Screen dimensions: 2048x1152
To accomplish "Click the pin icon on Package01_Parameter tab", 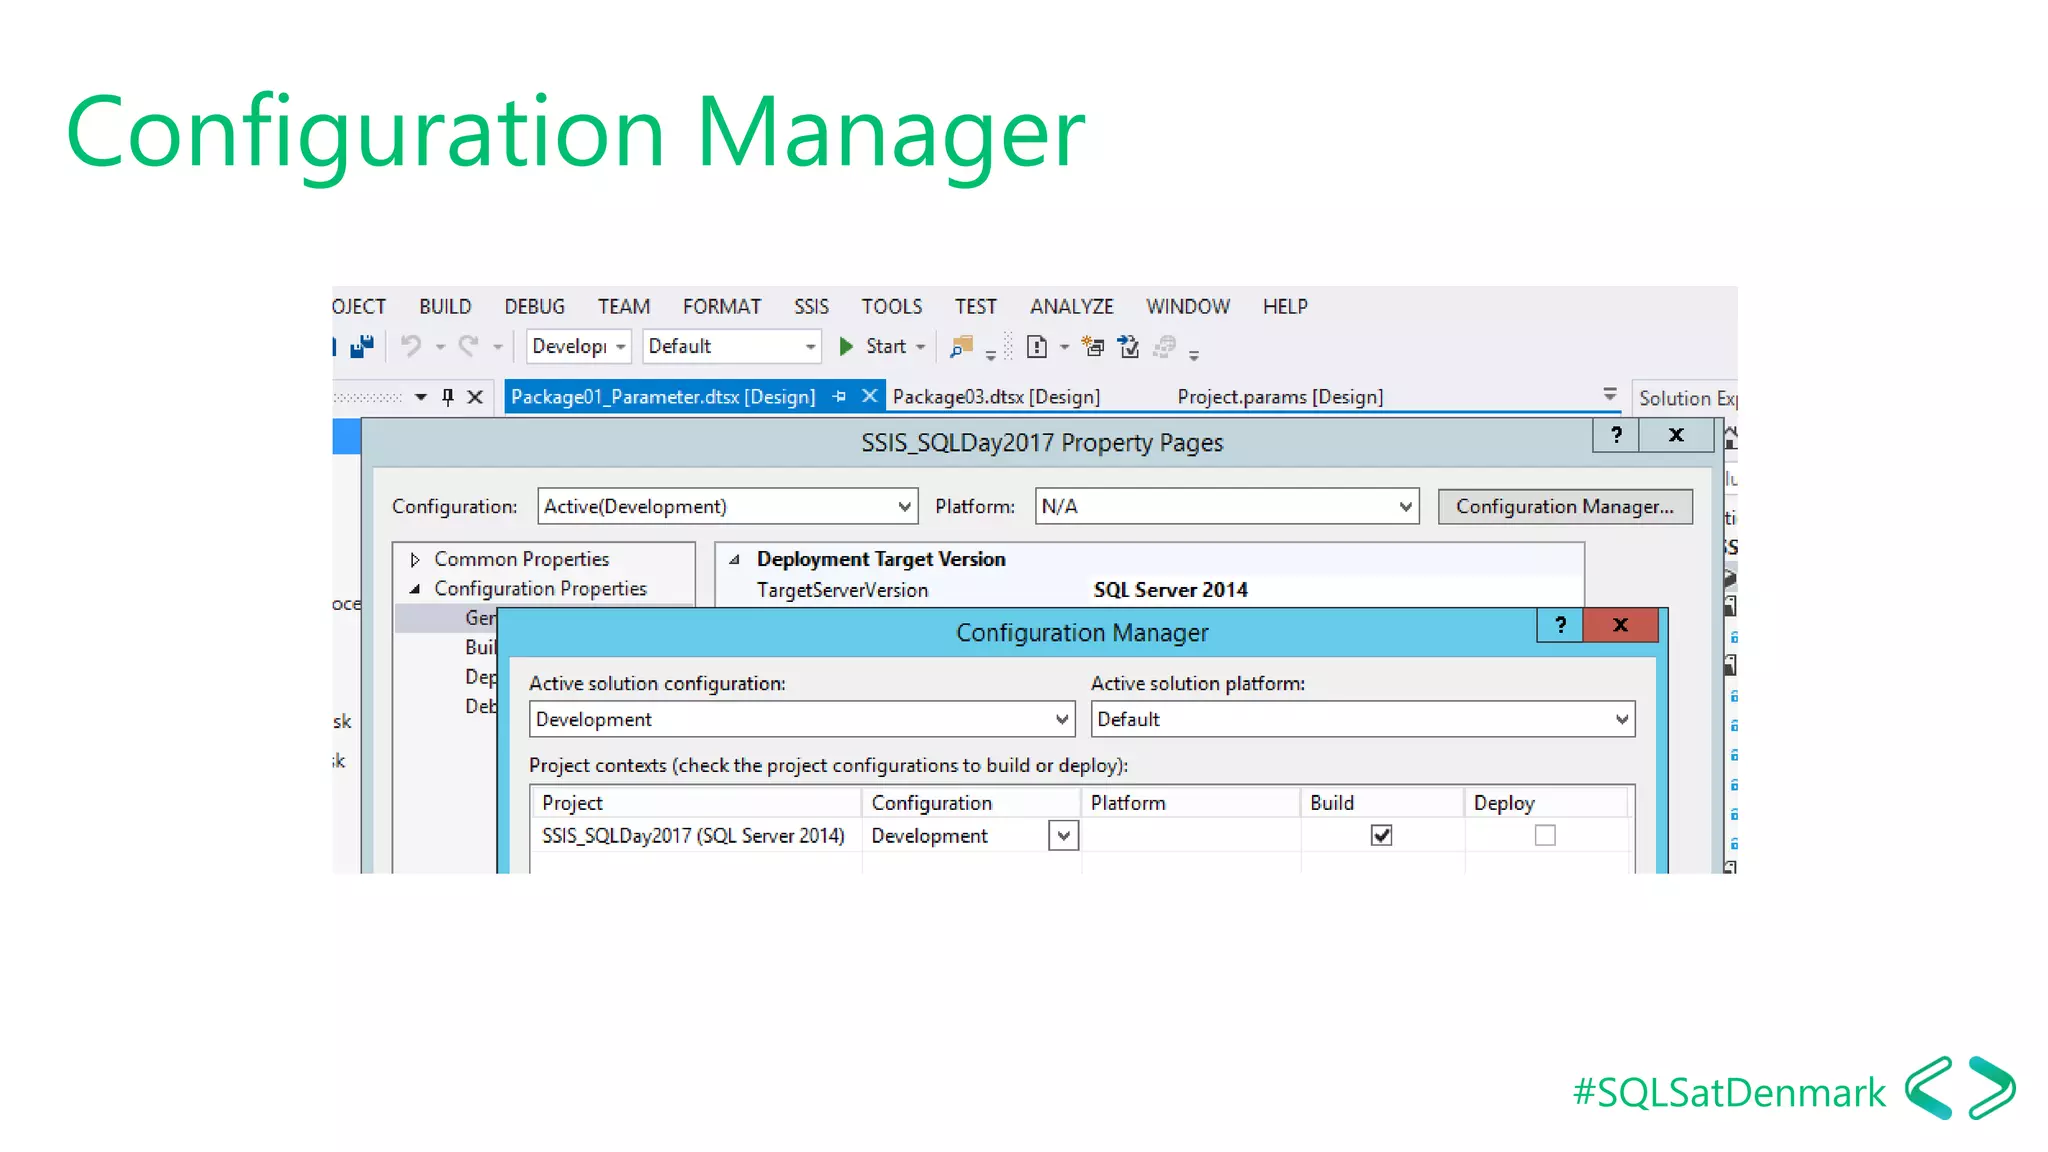I will (x=839, y=397).
